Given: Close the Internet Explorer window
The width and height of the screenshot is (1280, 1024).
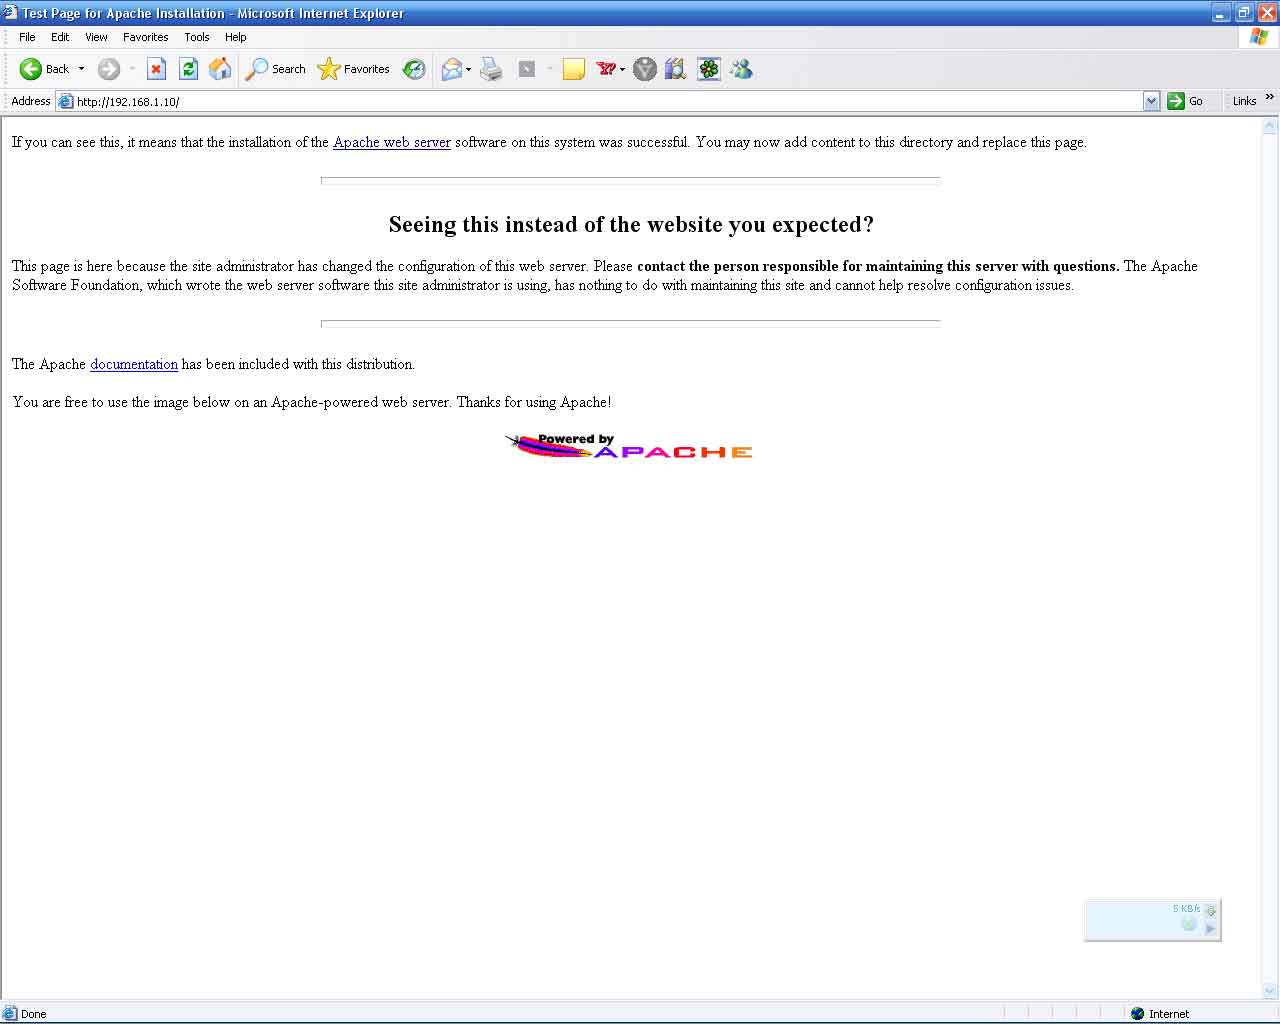Looking at the screenshot, I should tap(1267, 13).
